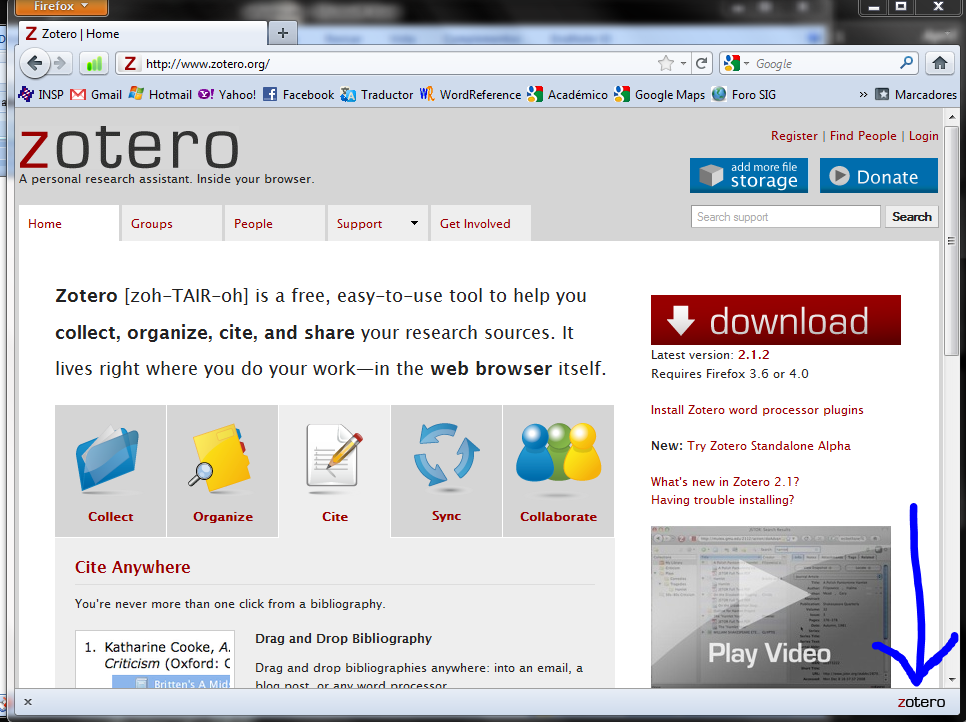
Task: Click the magnifier in Google search box
Action: [906, 63]
